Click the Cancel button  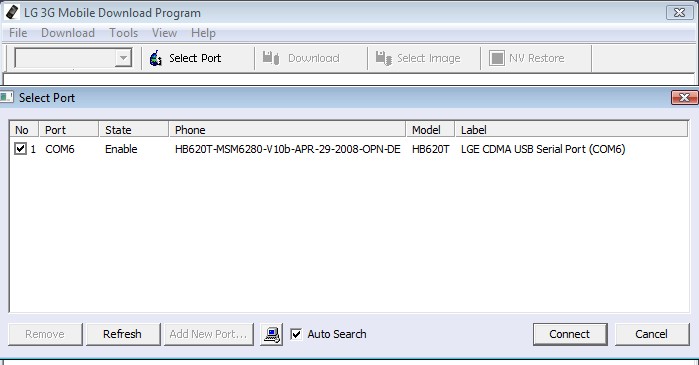652,334
